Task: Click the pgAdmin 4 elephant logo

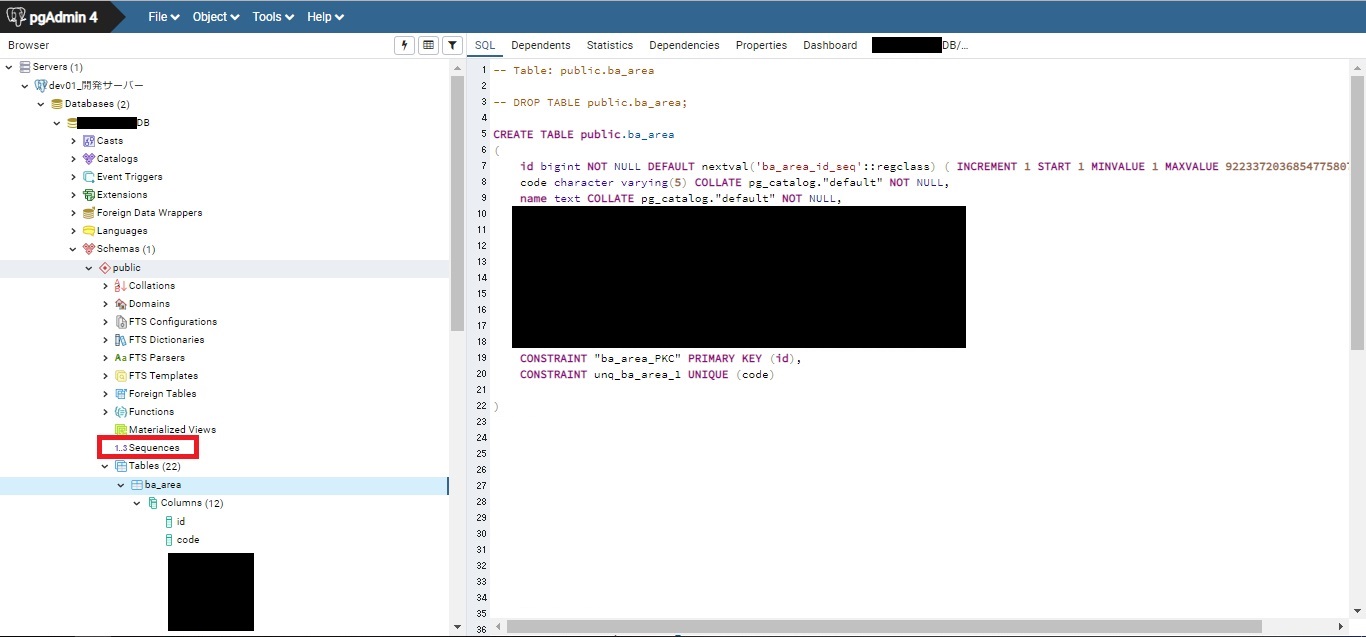Action: click(x=17, y=17)
